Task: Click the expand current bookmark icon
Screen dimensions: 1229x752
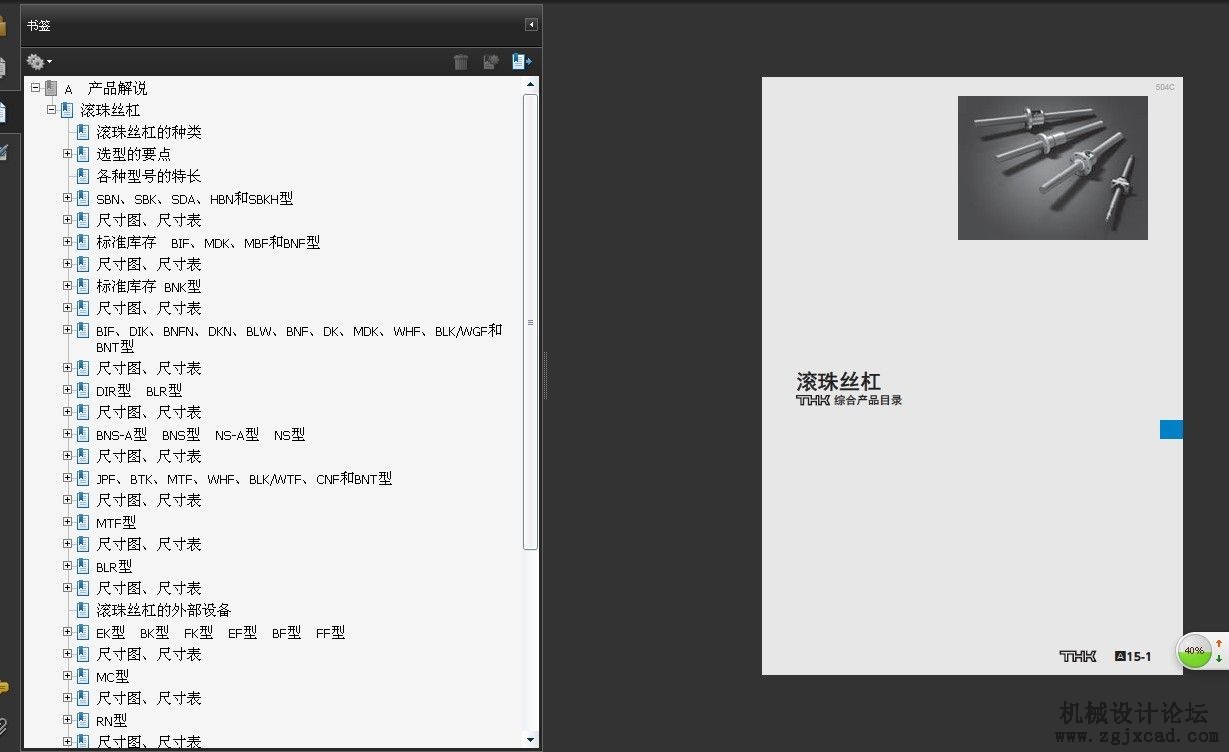Action: pos(522,62)
